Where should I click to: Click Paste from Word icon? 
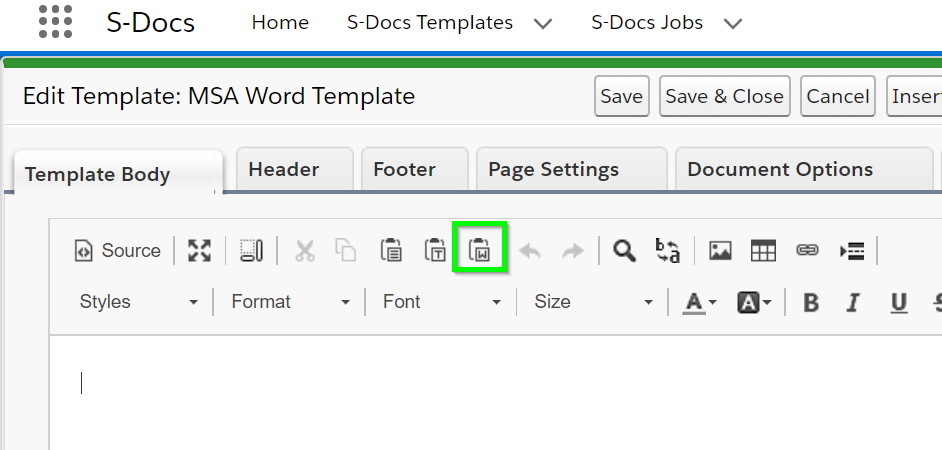point(480,250)
